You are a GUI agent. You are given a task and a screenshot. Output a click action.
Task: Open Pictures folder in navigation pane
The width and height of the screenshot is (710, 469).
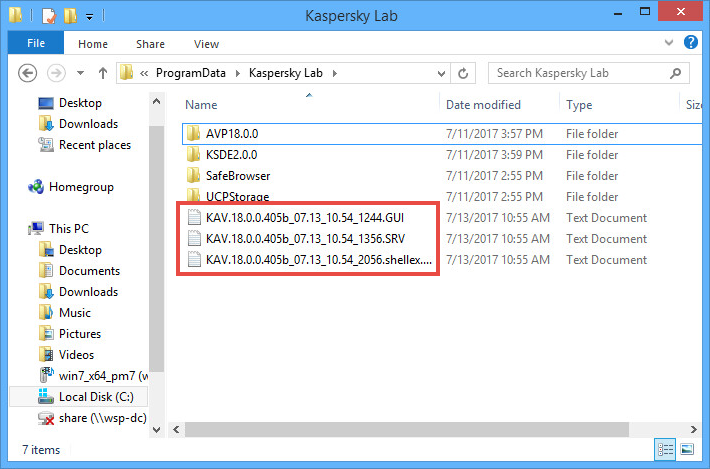(80, 334)
